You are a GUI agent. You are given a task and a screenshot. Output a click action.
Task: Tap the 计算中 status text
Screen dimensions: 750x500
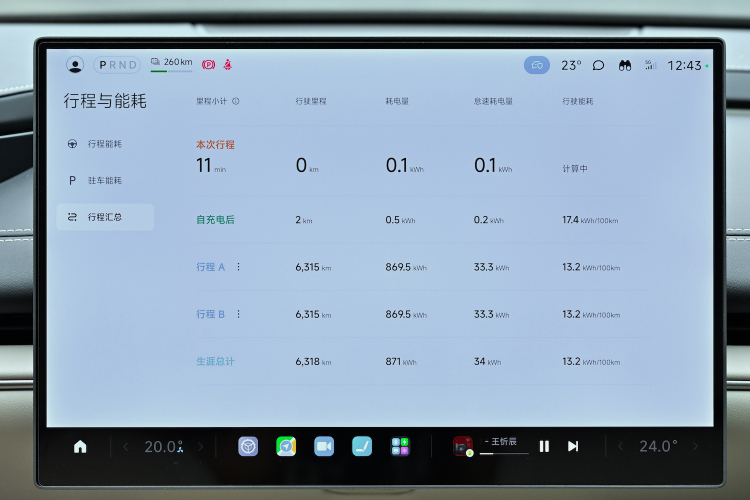(575, 168)
